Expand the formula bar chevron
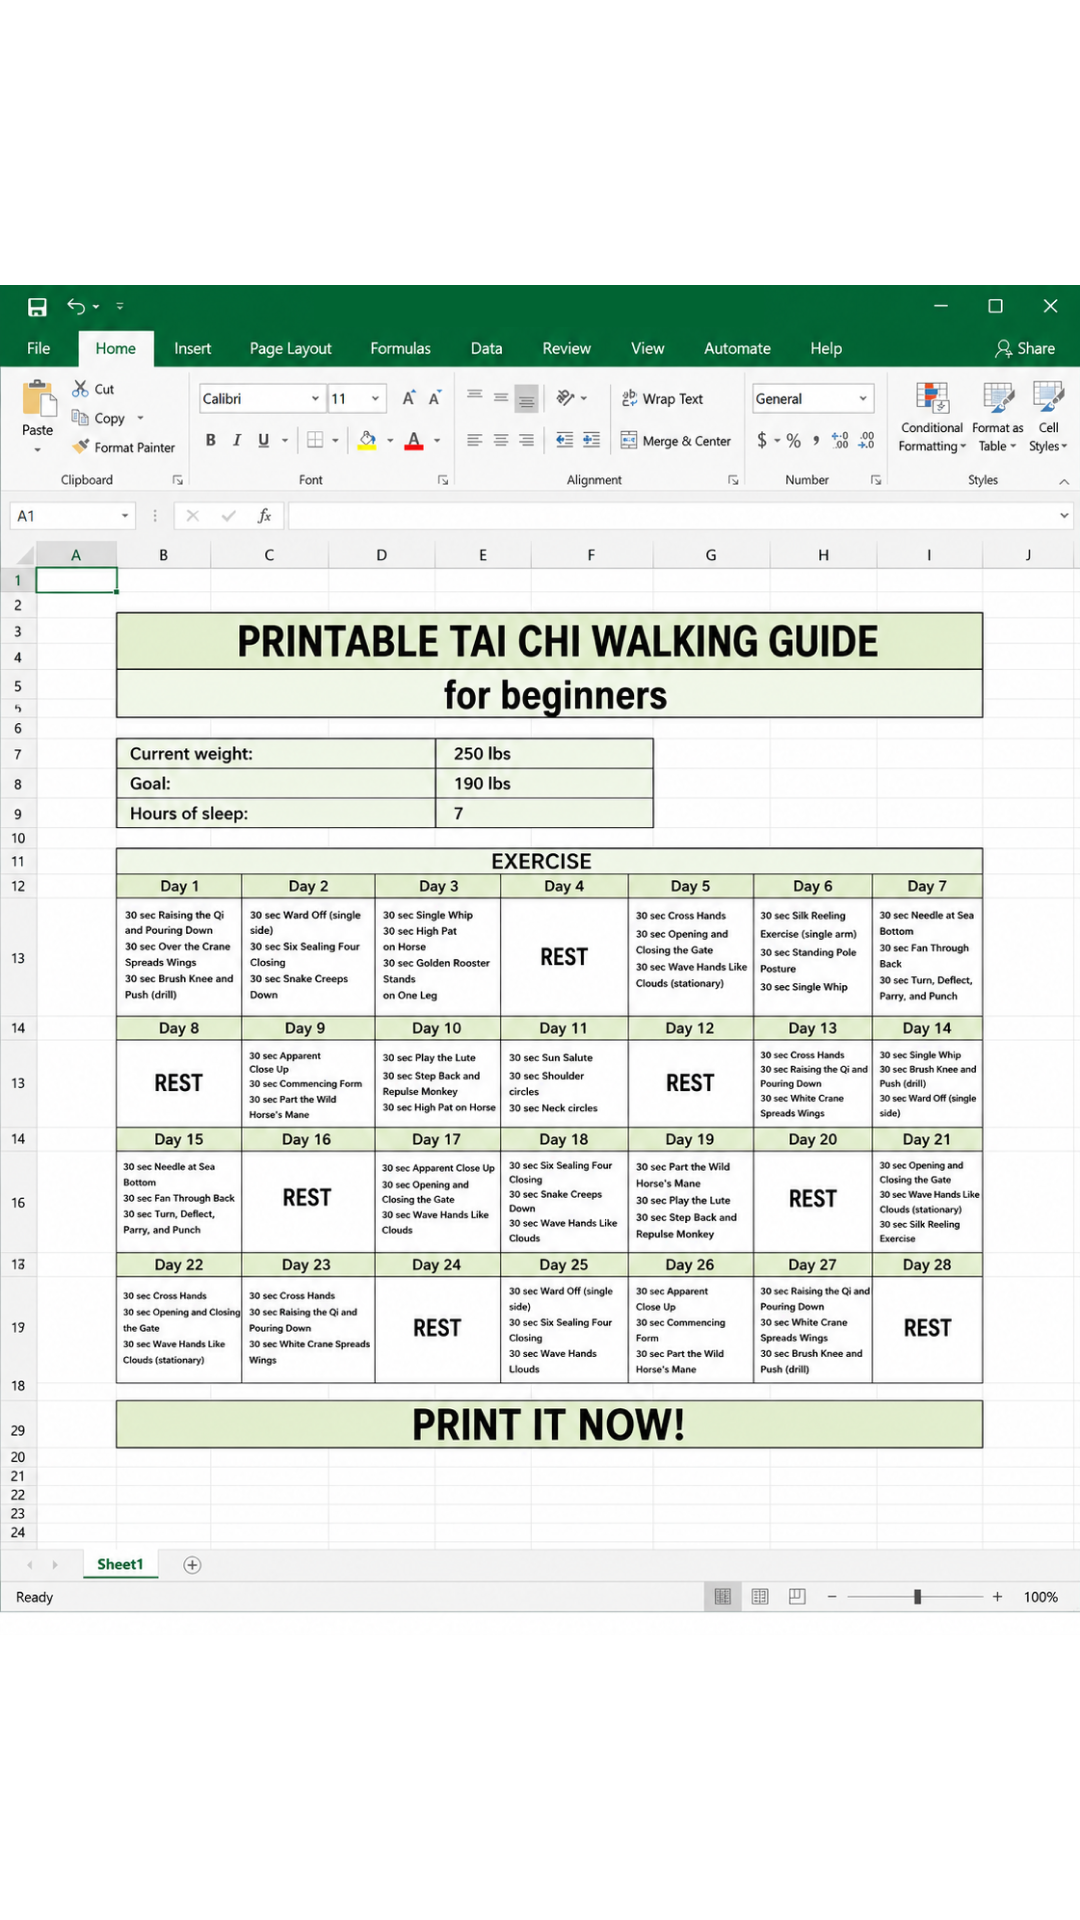 pyautogui.click(x=1064, y=516)
